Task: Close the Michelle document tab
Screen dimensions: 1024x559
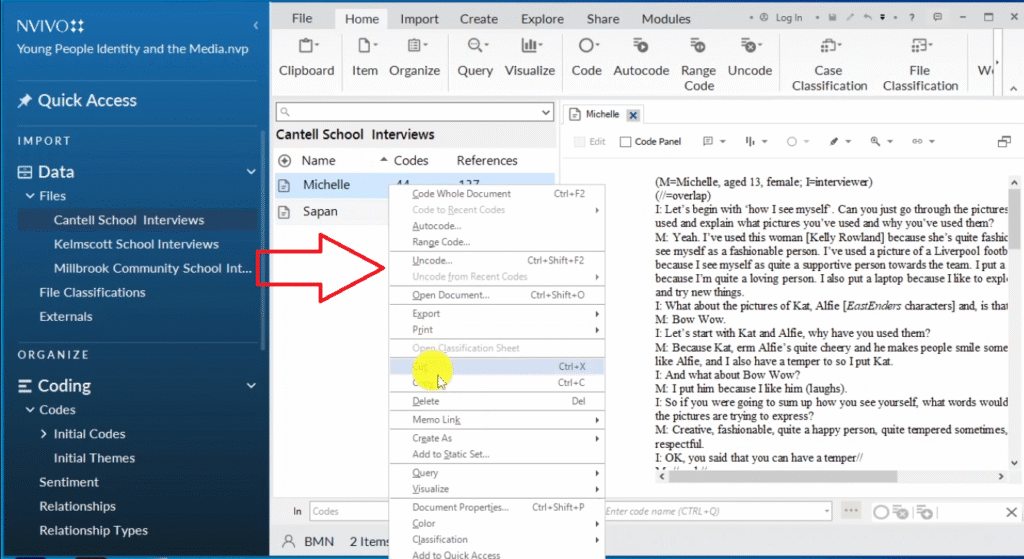Action: pos(632,115)
